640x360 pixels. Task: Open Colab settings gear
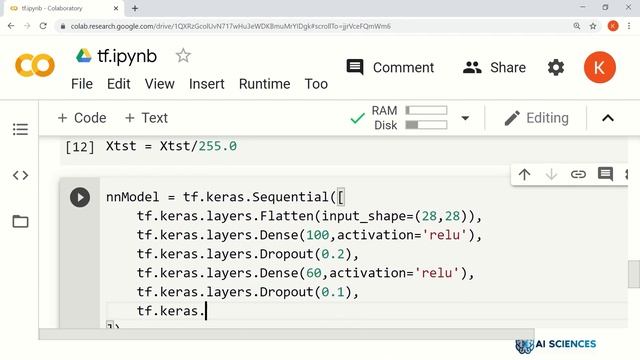click(x=556, y=67)
